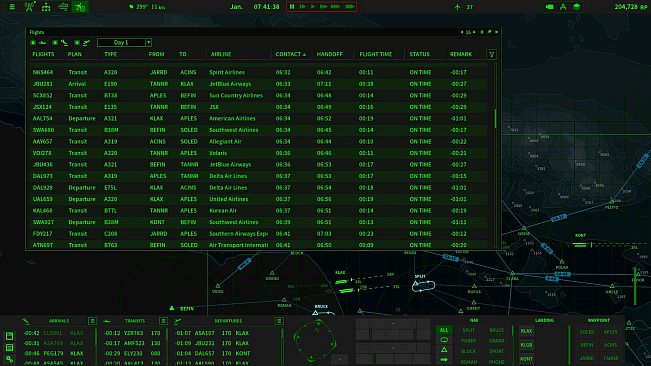Viewport: 651px width, 366px height.
Task: Open the hierarchy/organization toolbar icon
Action: click(46, 7)
